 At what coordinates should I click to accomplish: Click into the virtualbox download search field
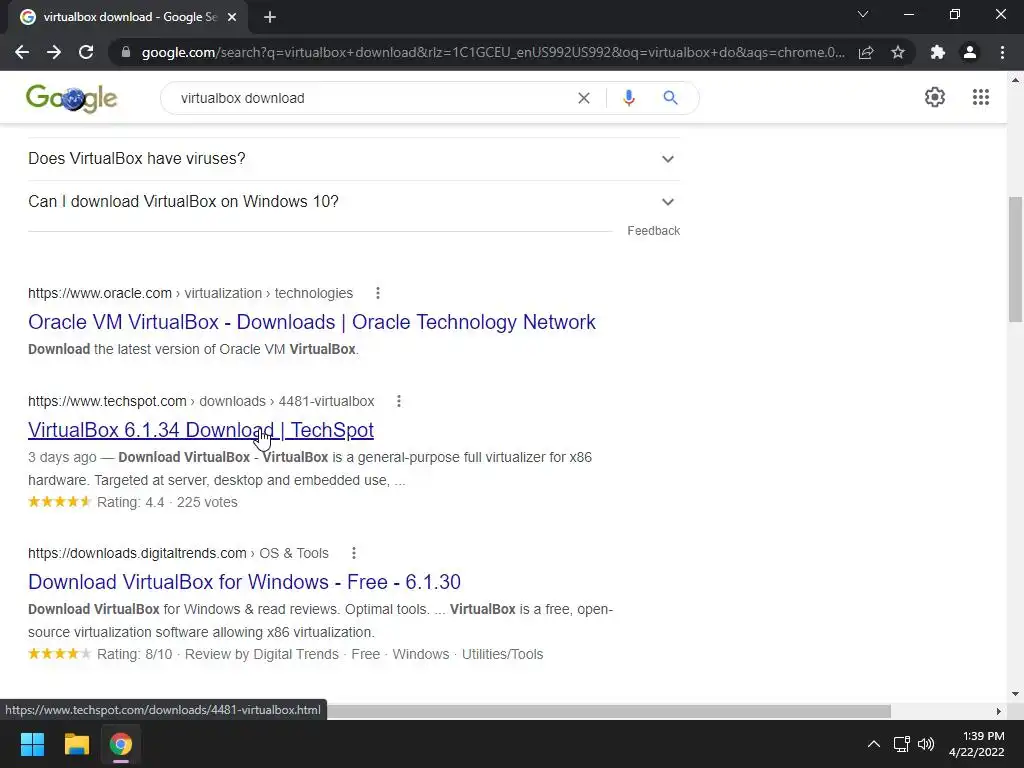point(372,98)
